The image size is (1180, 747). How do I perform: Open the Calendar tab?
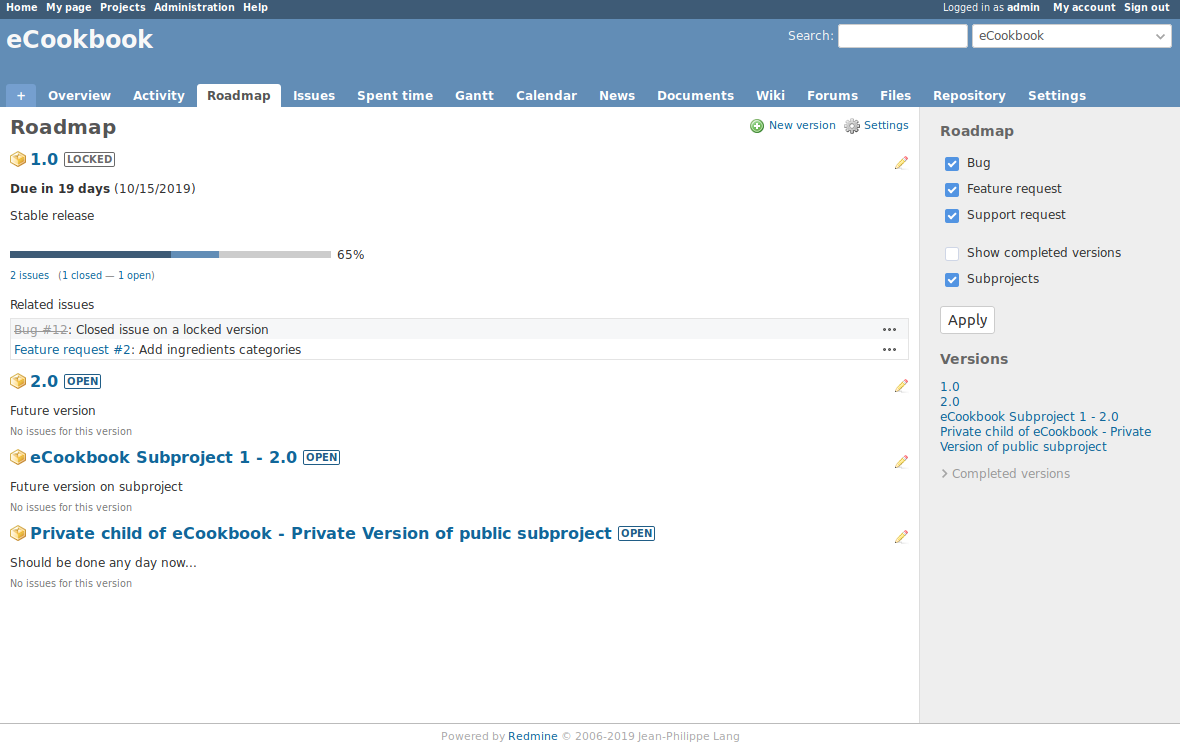pyautogui.click(x=546, y=96)
